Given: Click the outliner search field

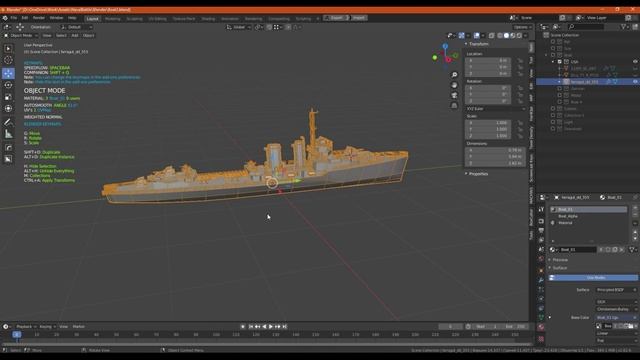Looking at the screenshot, I should point(585,27).
